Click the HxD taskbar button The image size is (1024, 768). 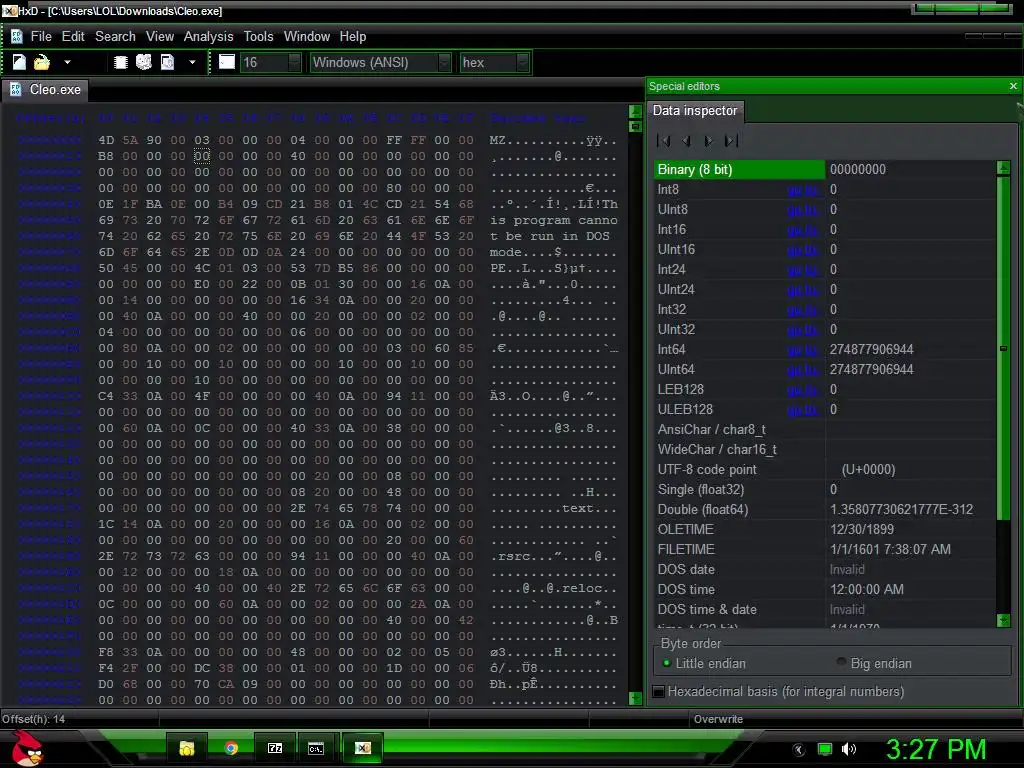click(x=362, y=748)
